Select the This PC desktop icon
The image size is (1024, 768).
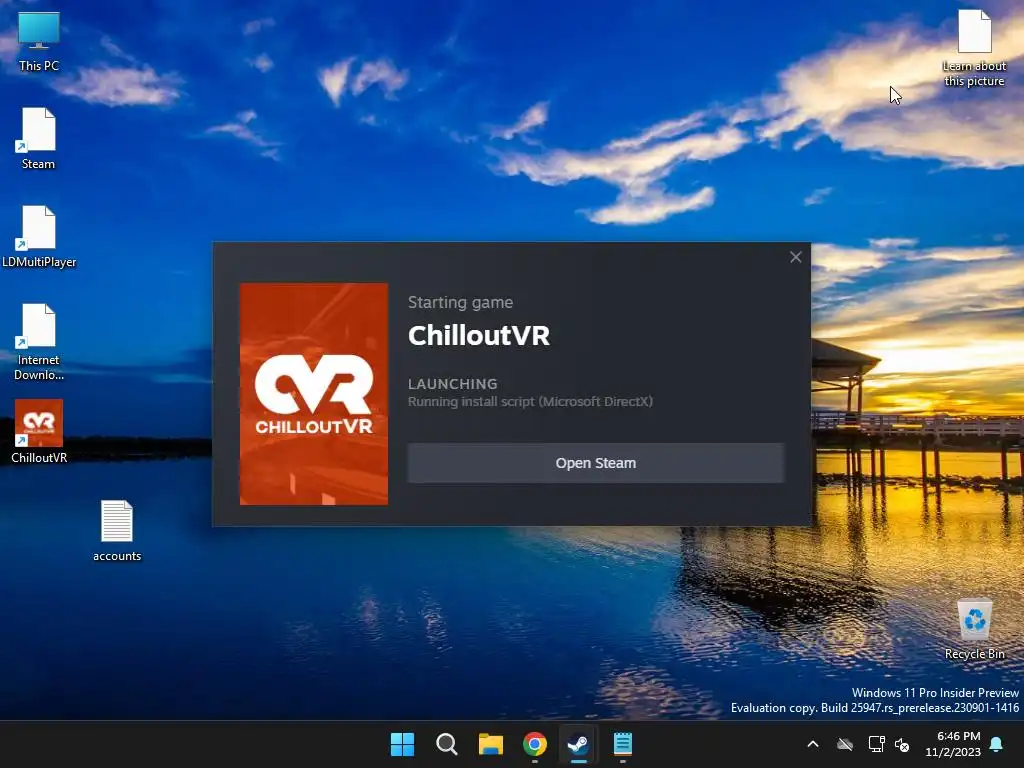[39, 41]
